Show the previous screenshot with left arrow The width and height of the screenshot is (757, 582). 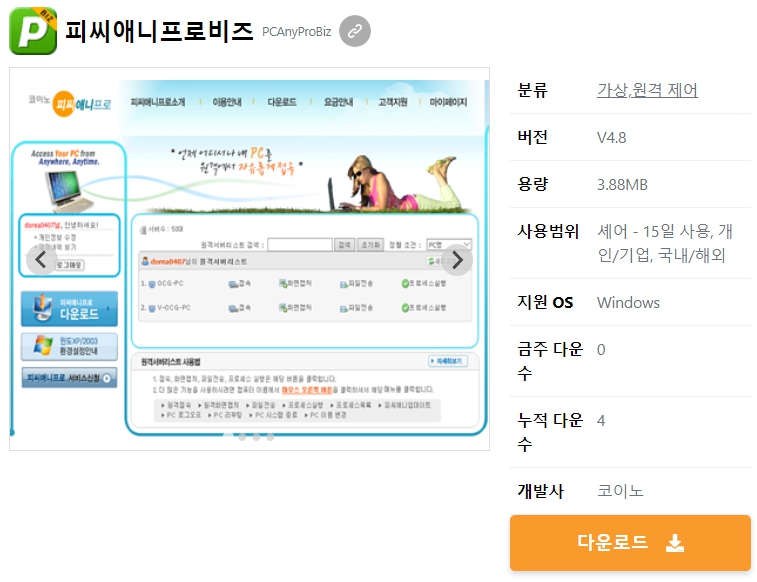[x=42, y=260]
